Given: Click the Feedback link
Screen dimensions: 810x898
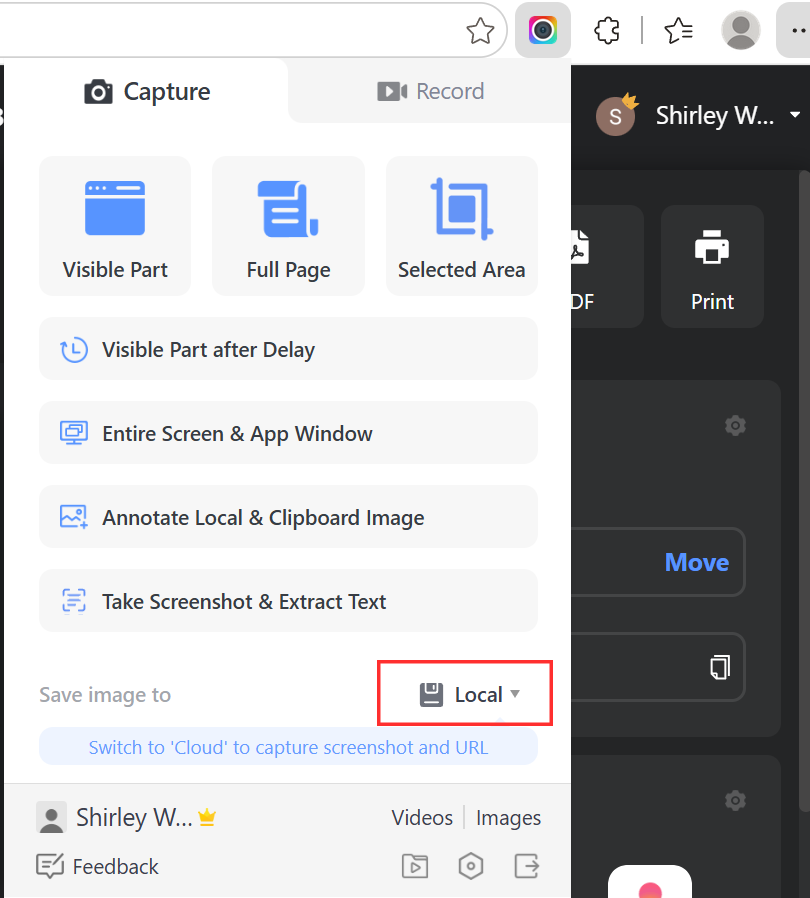Looking at the screenshot, I should [x=97, y=867].
